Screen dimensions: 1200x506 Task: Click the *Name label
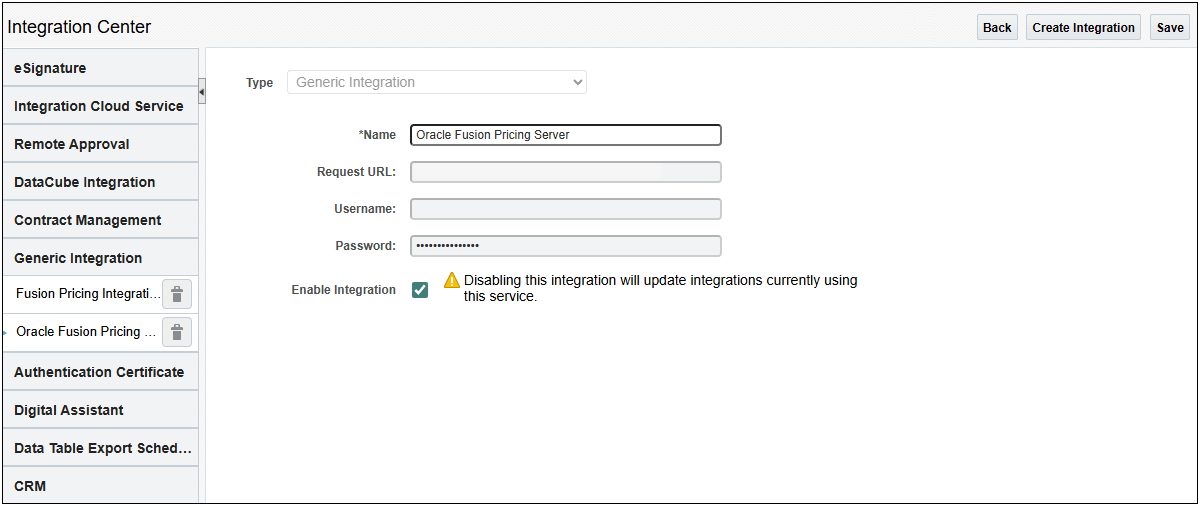377,135
